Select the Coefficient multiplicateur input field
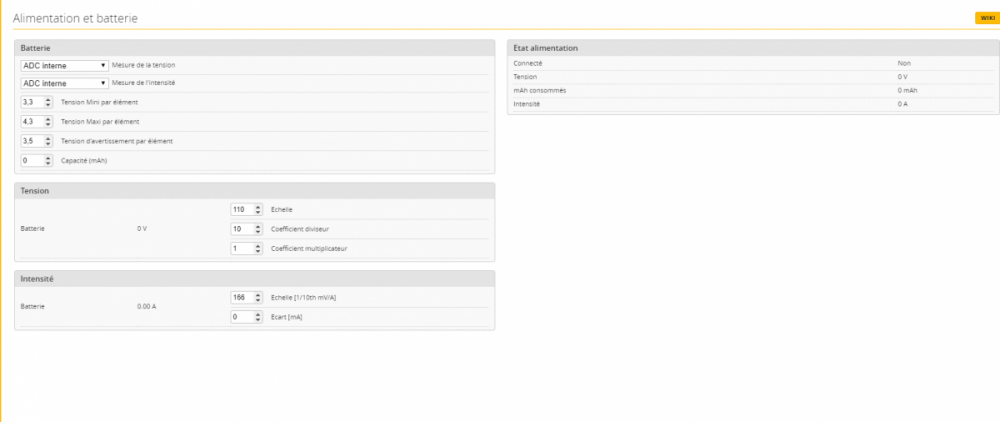Viewport: 1000px width, 422px height. 238,248
